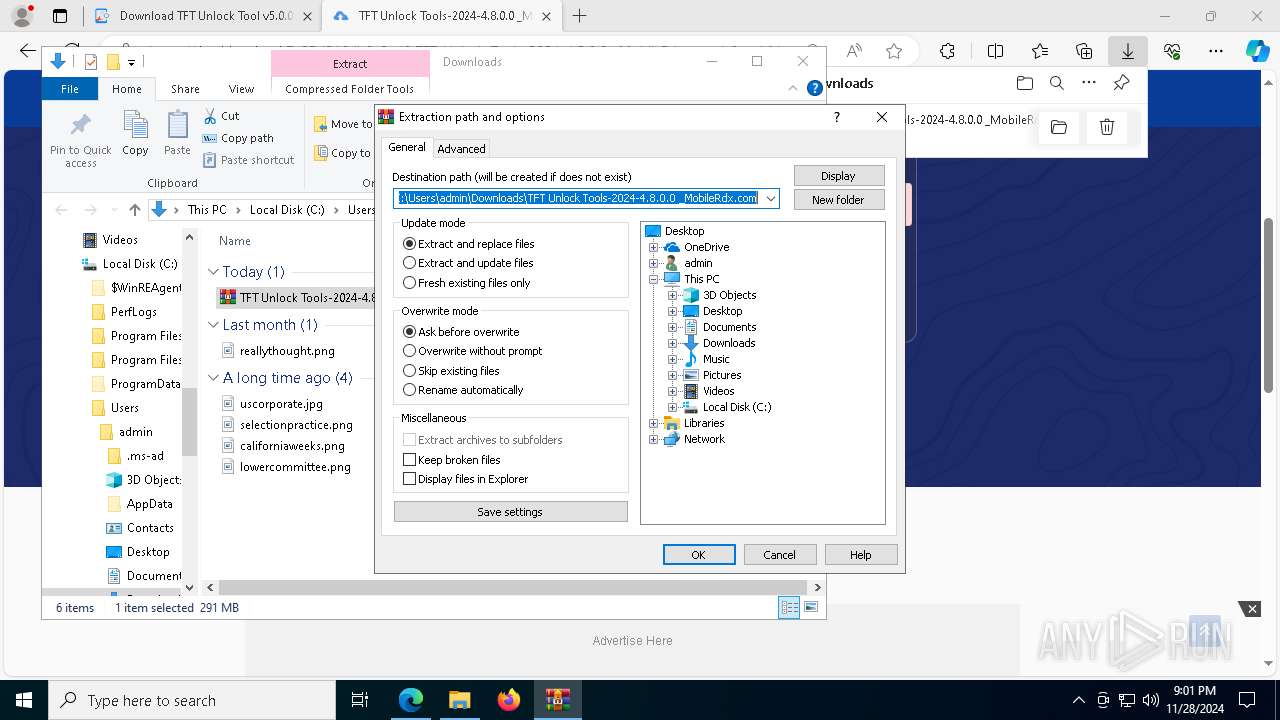Click the Help button in dialog
Viewport: 1280px width, 720px height.
(860, 554)
